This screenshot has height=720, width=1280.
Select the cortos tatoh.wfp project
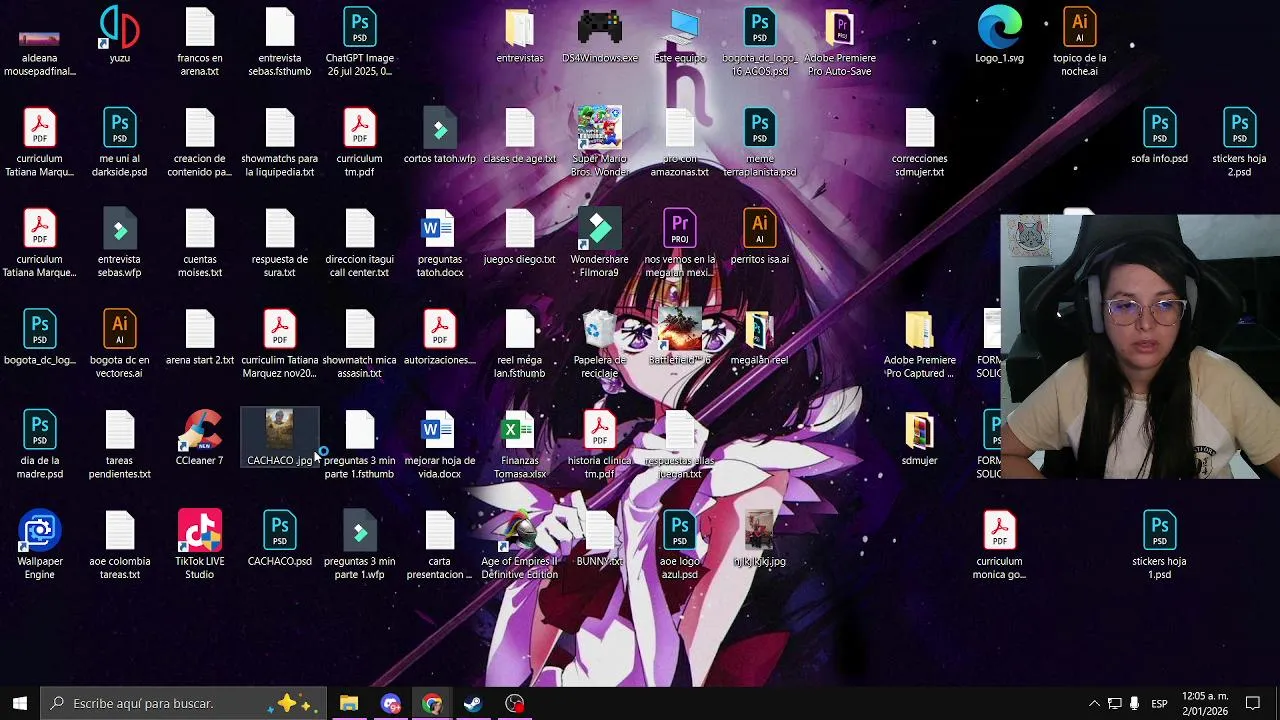439,135
